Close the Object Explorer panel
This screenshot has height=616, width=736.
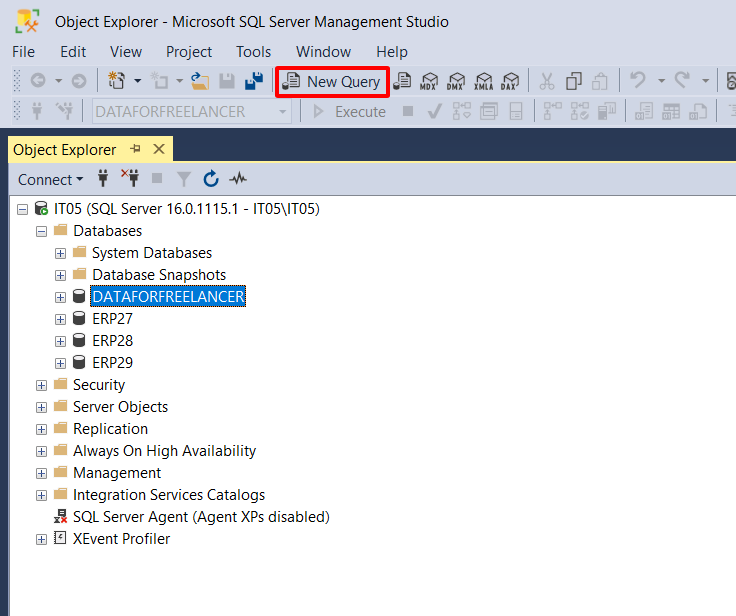[159, 149]
